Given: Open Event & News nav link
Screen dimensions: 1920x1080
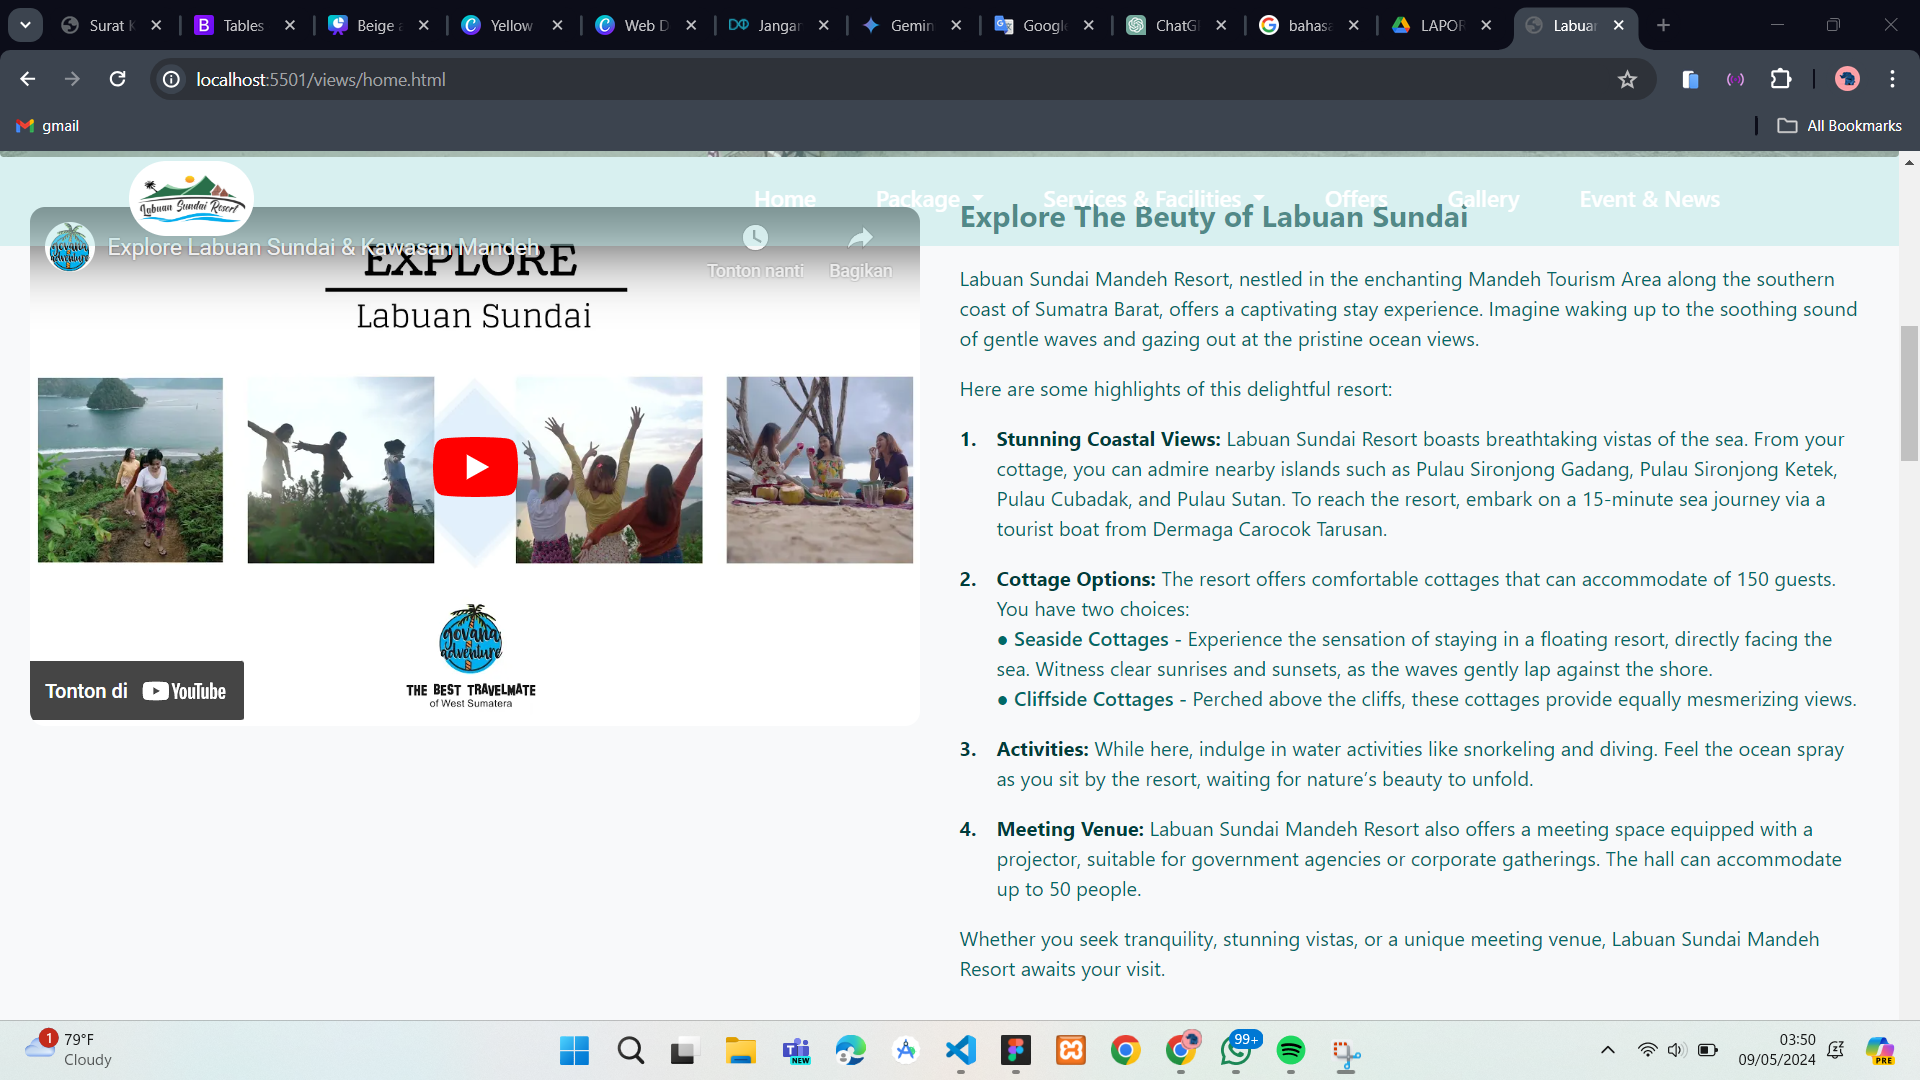Looking at the screenshot, I should click(1649, 199).
